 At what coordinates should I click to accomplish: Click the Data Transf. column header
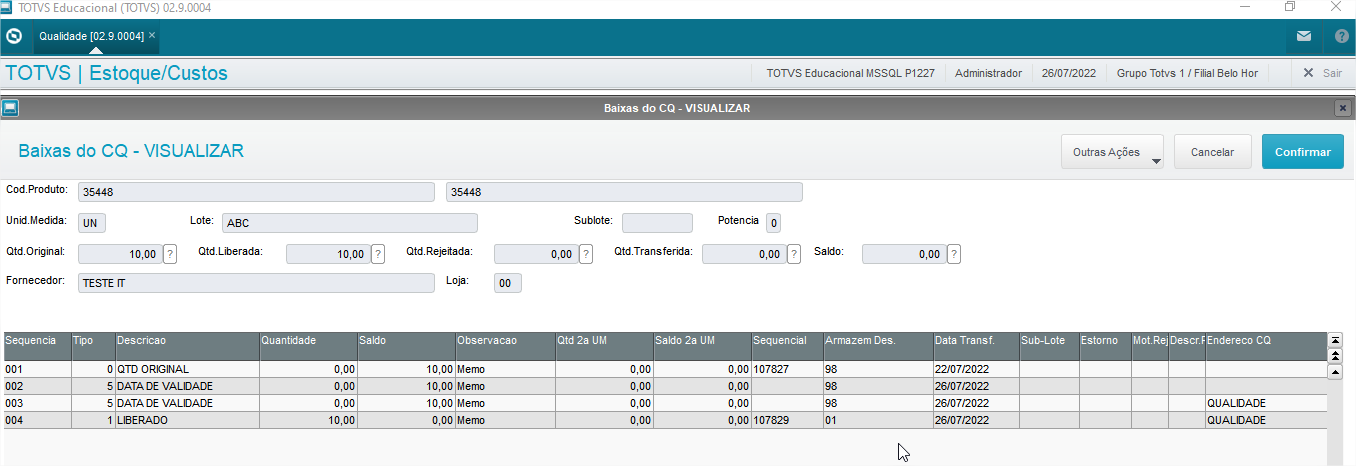coord(975,346)
